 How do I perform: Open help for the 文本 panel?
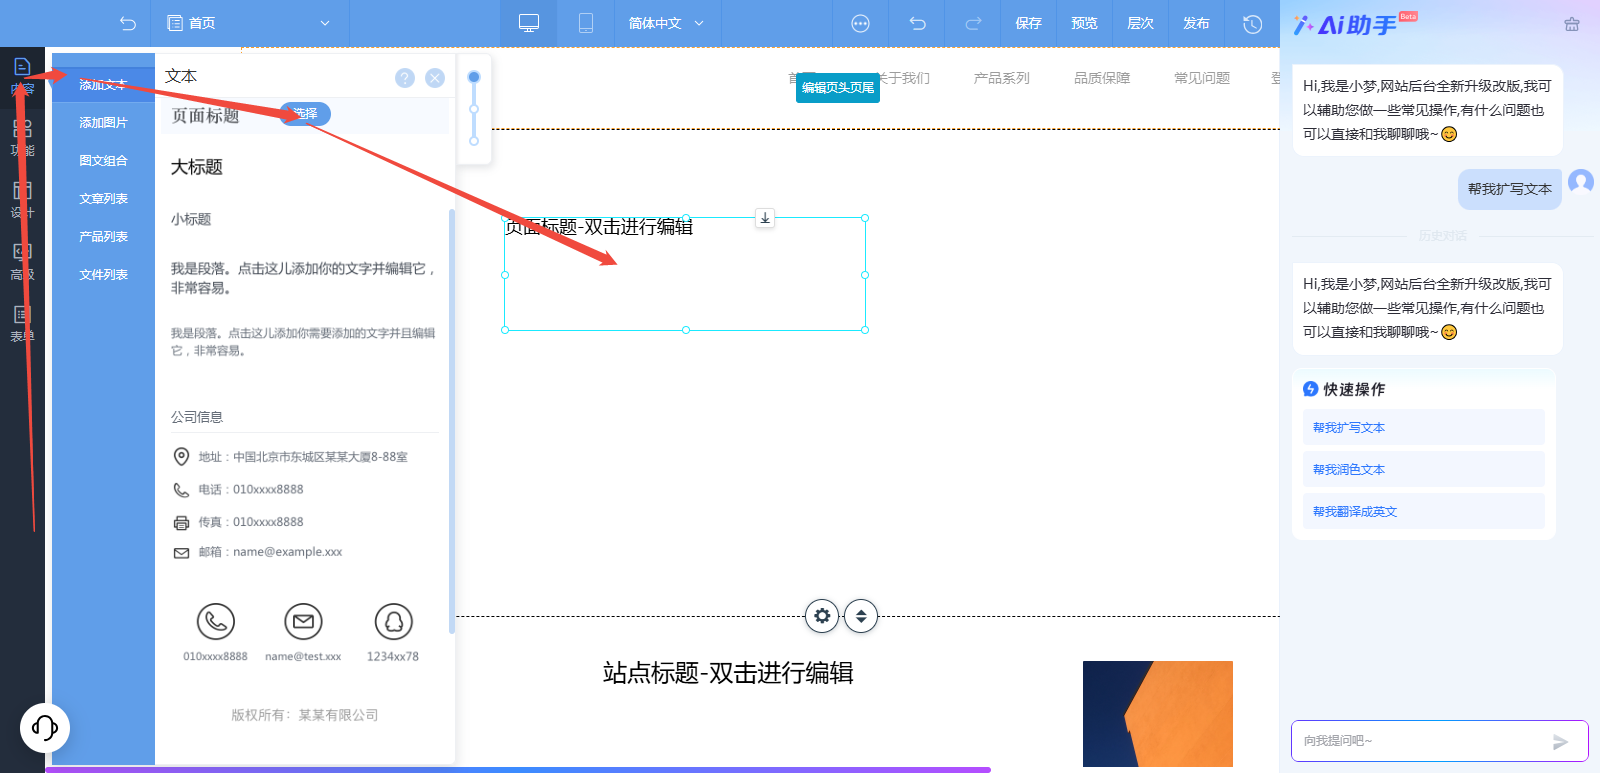(x=404, y=78)
